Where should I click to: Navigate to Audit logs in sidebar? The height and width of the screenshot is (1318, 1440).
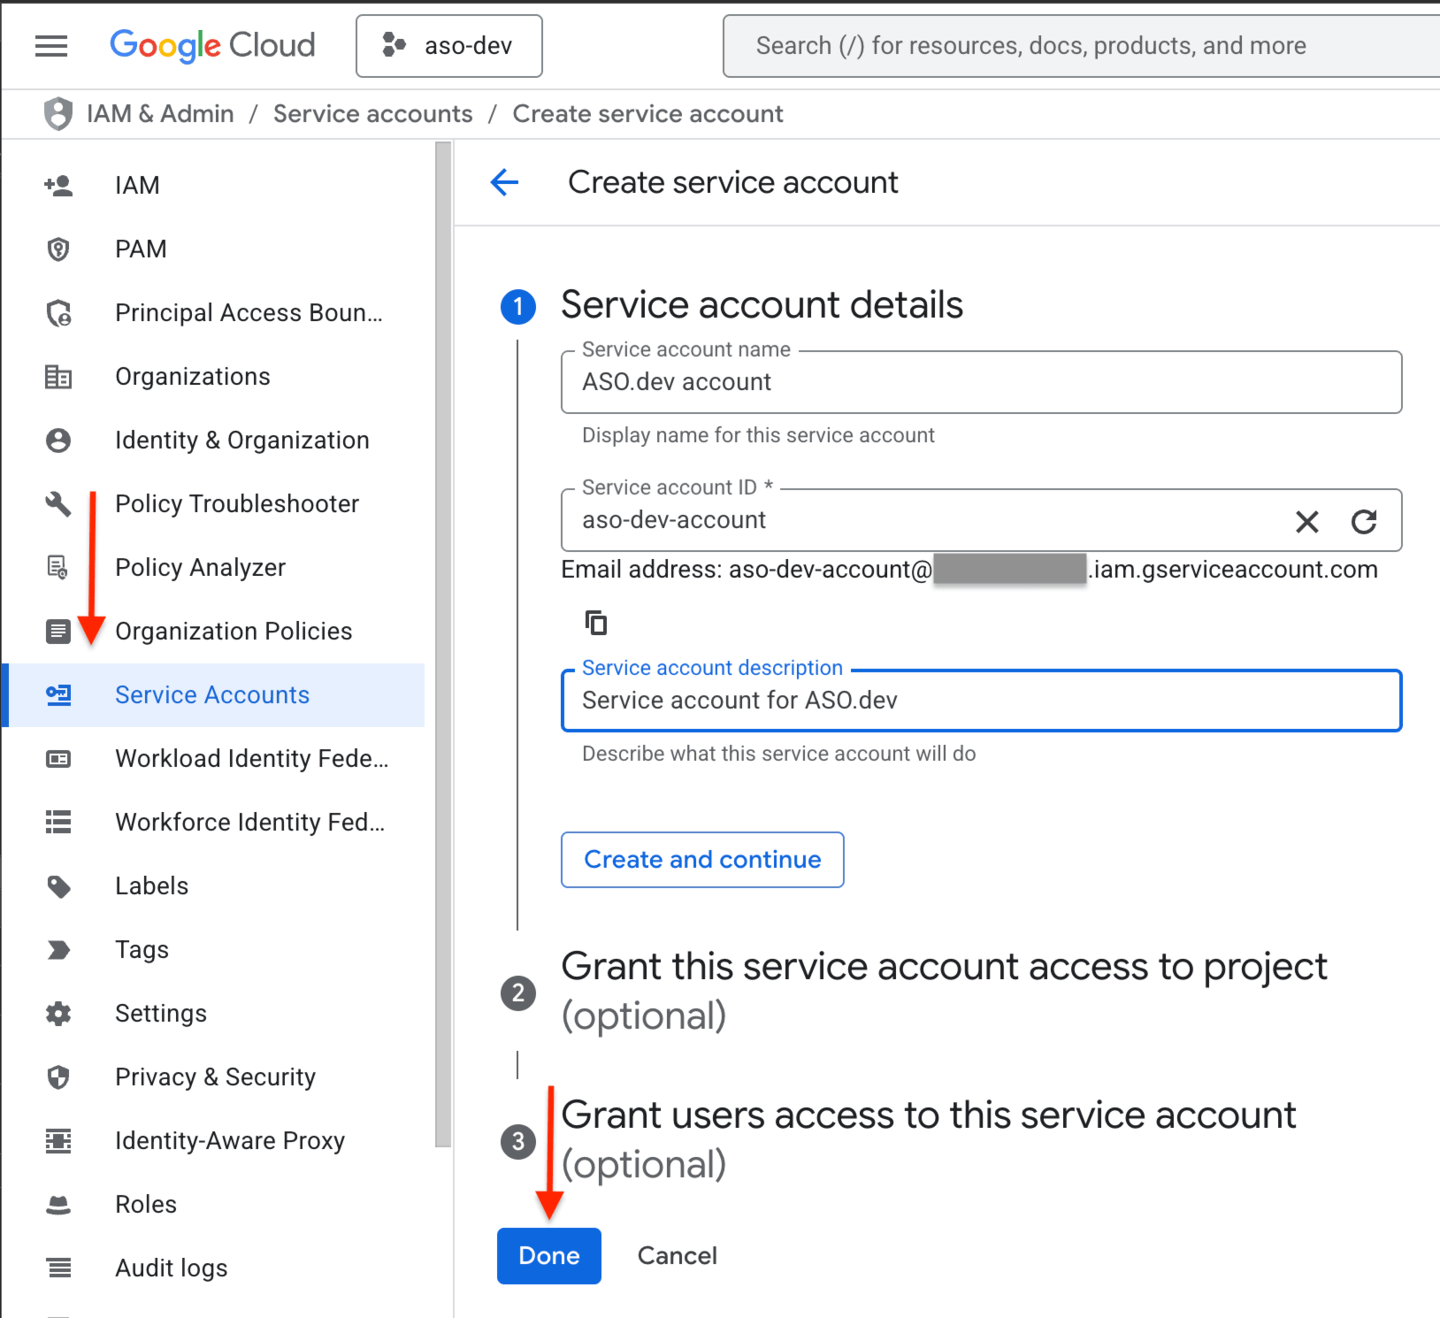[171, 1267]
